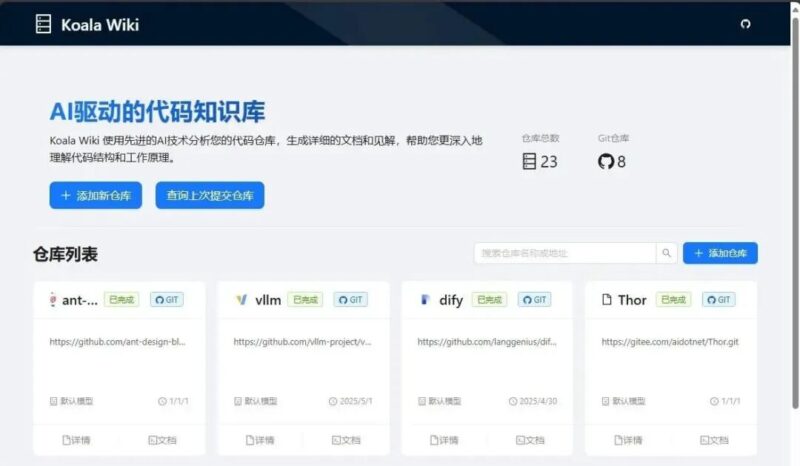This screenshot has height=466, width=800.
Task: Click the ant-design repository logo icon
Action: coord(53,300)
